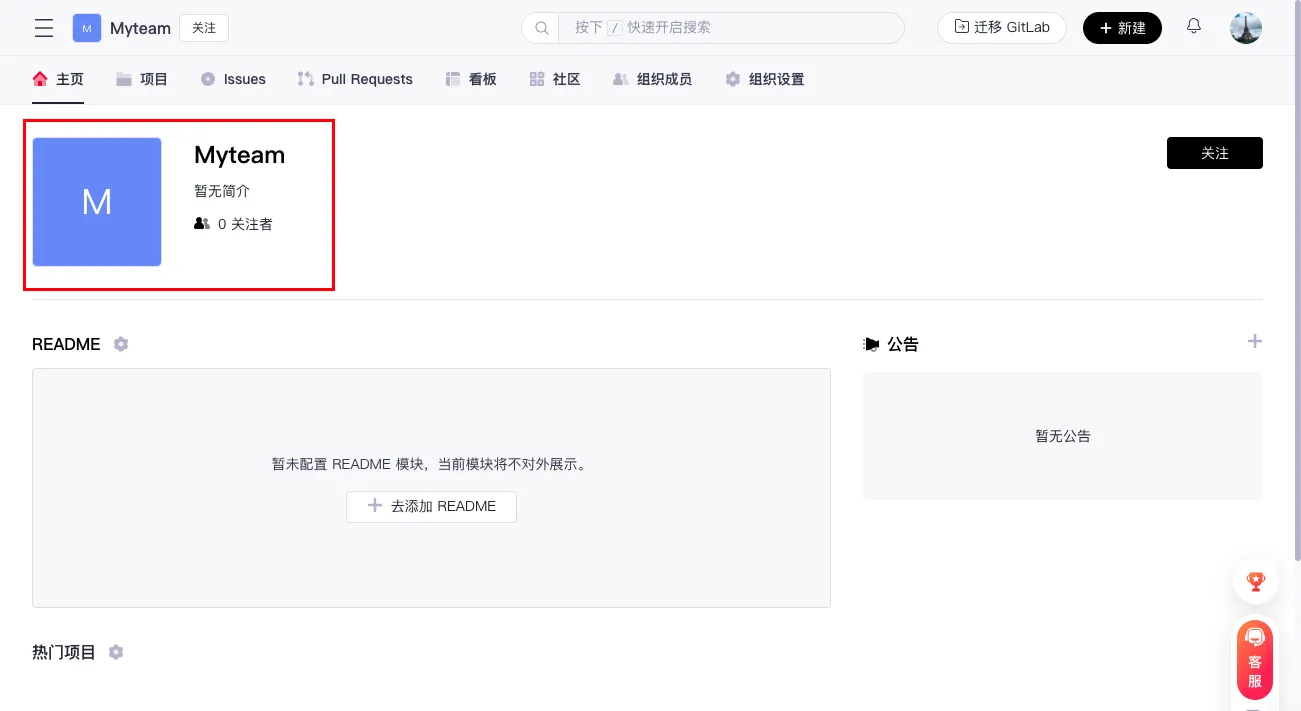Click the large Myteam avatar thumbnail
The width and height of the screenshot is (1301, 711).
97,202
